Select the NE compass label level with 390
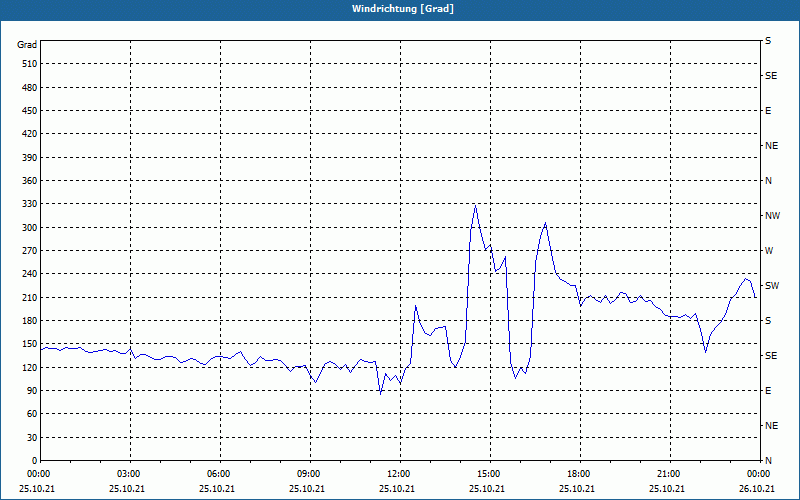The image size is (800, 500). pyautogui.click(x=771, y=146)
